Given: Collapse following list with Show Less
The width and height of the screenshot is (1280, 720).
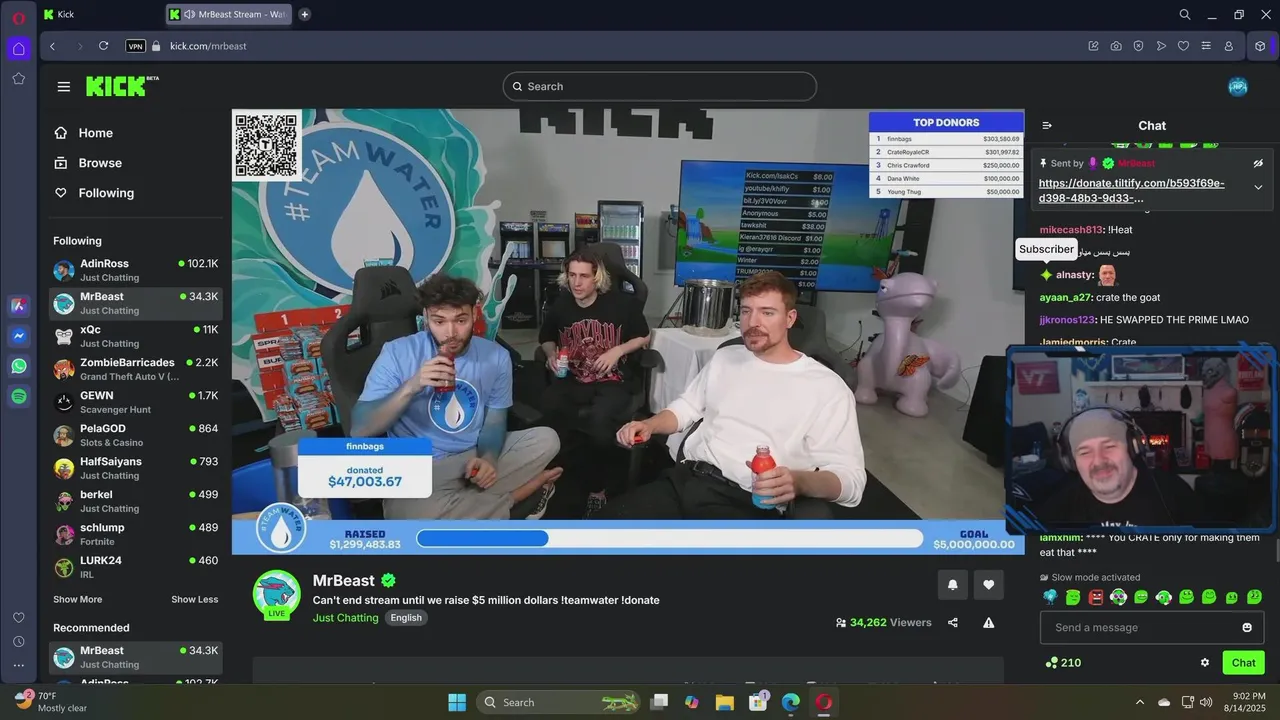Looking at the screenshot, I should pyautogui.click(x=194, y=599).
